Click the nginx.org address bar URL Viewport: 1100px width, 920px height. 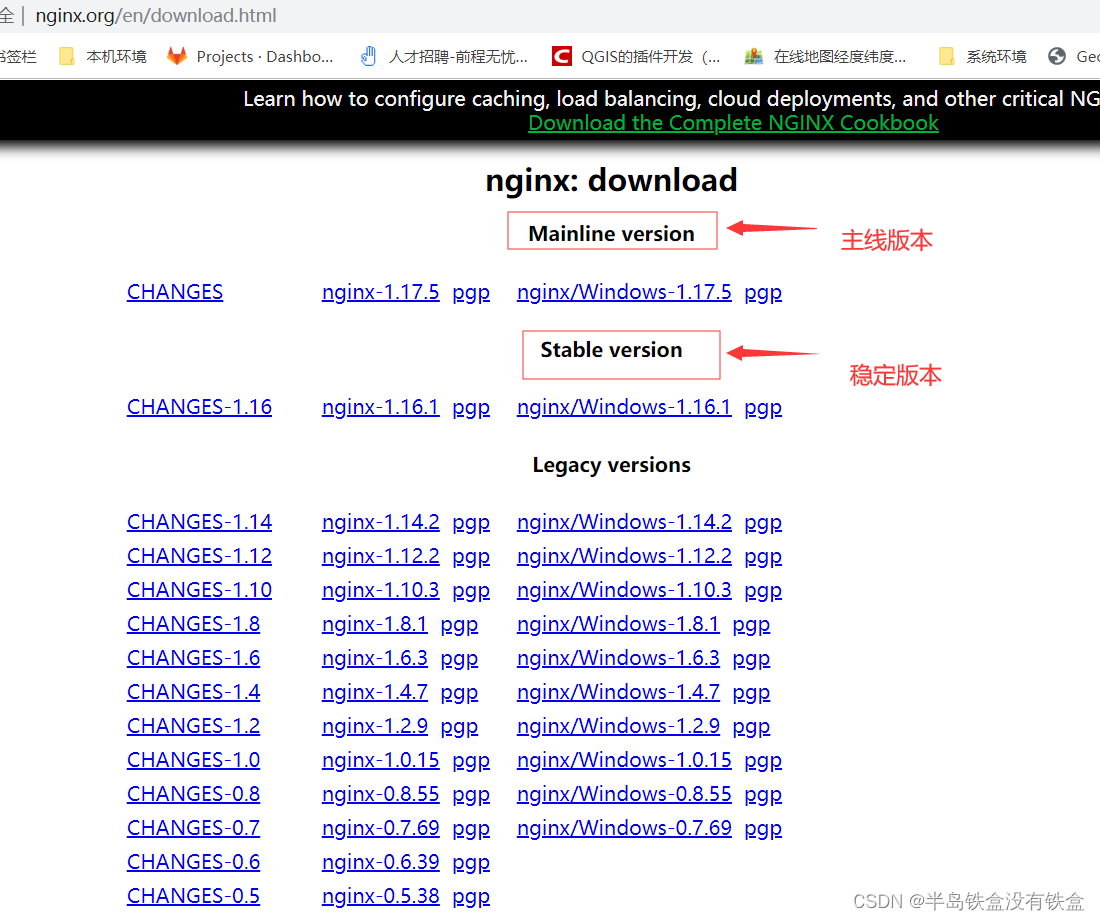[156, 15]
